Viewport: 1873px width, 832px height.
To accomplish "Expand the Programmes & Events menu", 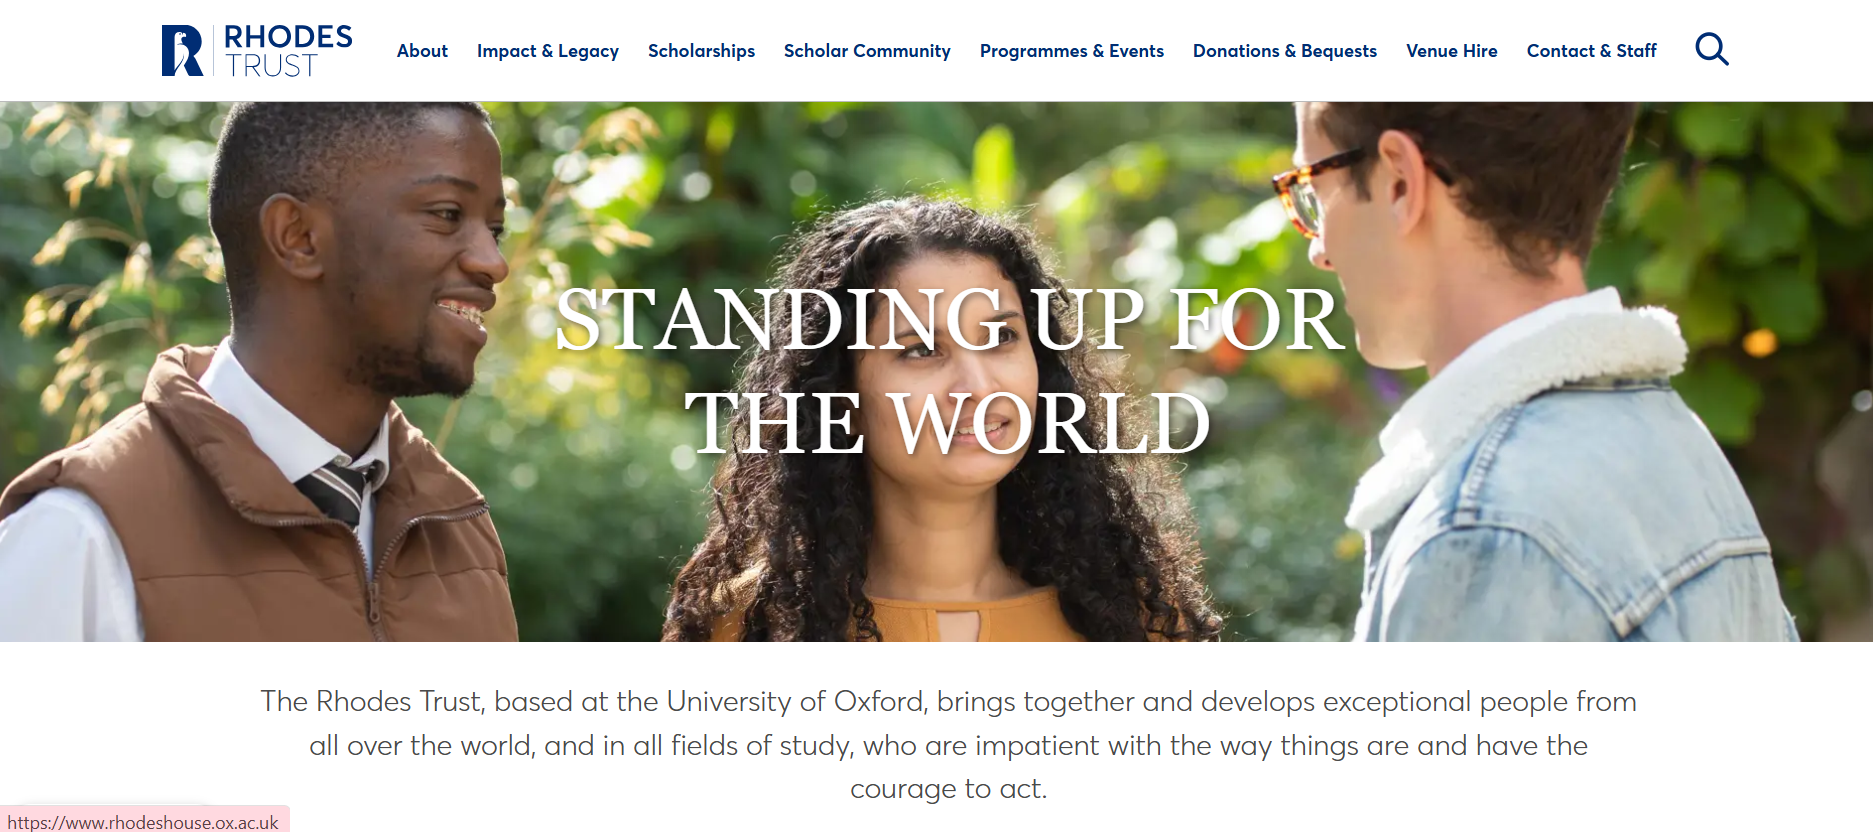I will pyautogui.click(x=1072, y=50).
